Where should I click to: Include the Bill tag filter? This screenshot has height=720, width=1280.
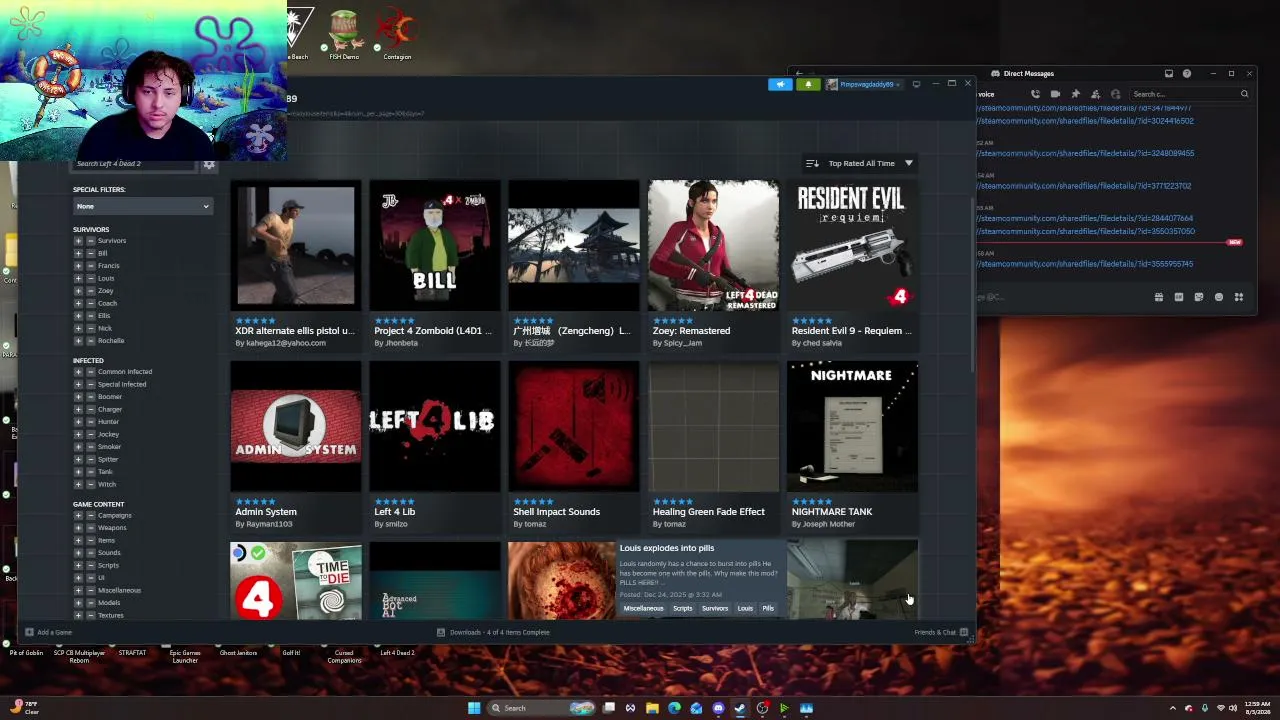click(78, 253)
